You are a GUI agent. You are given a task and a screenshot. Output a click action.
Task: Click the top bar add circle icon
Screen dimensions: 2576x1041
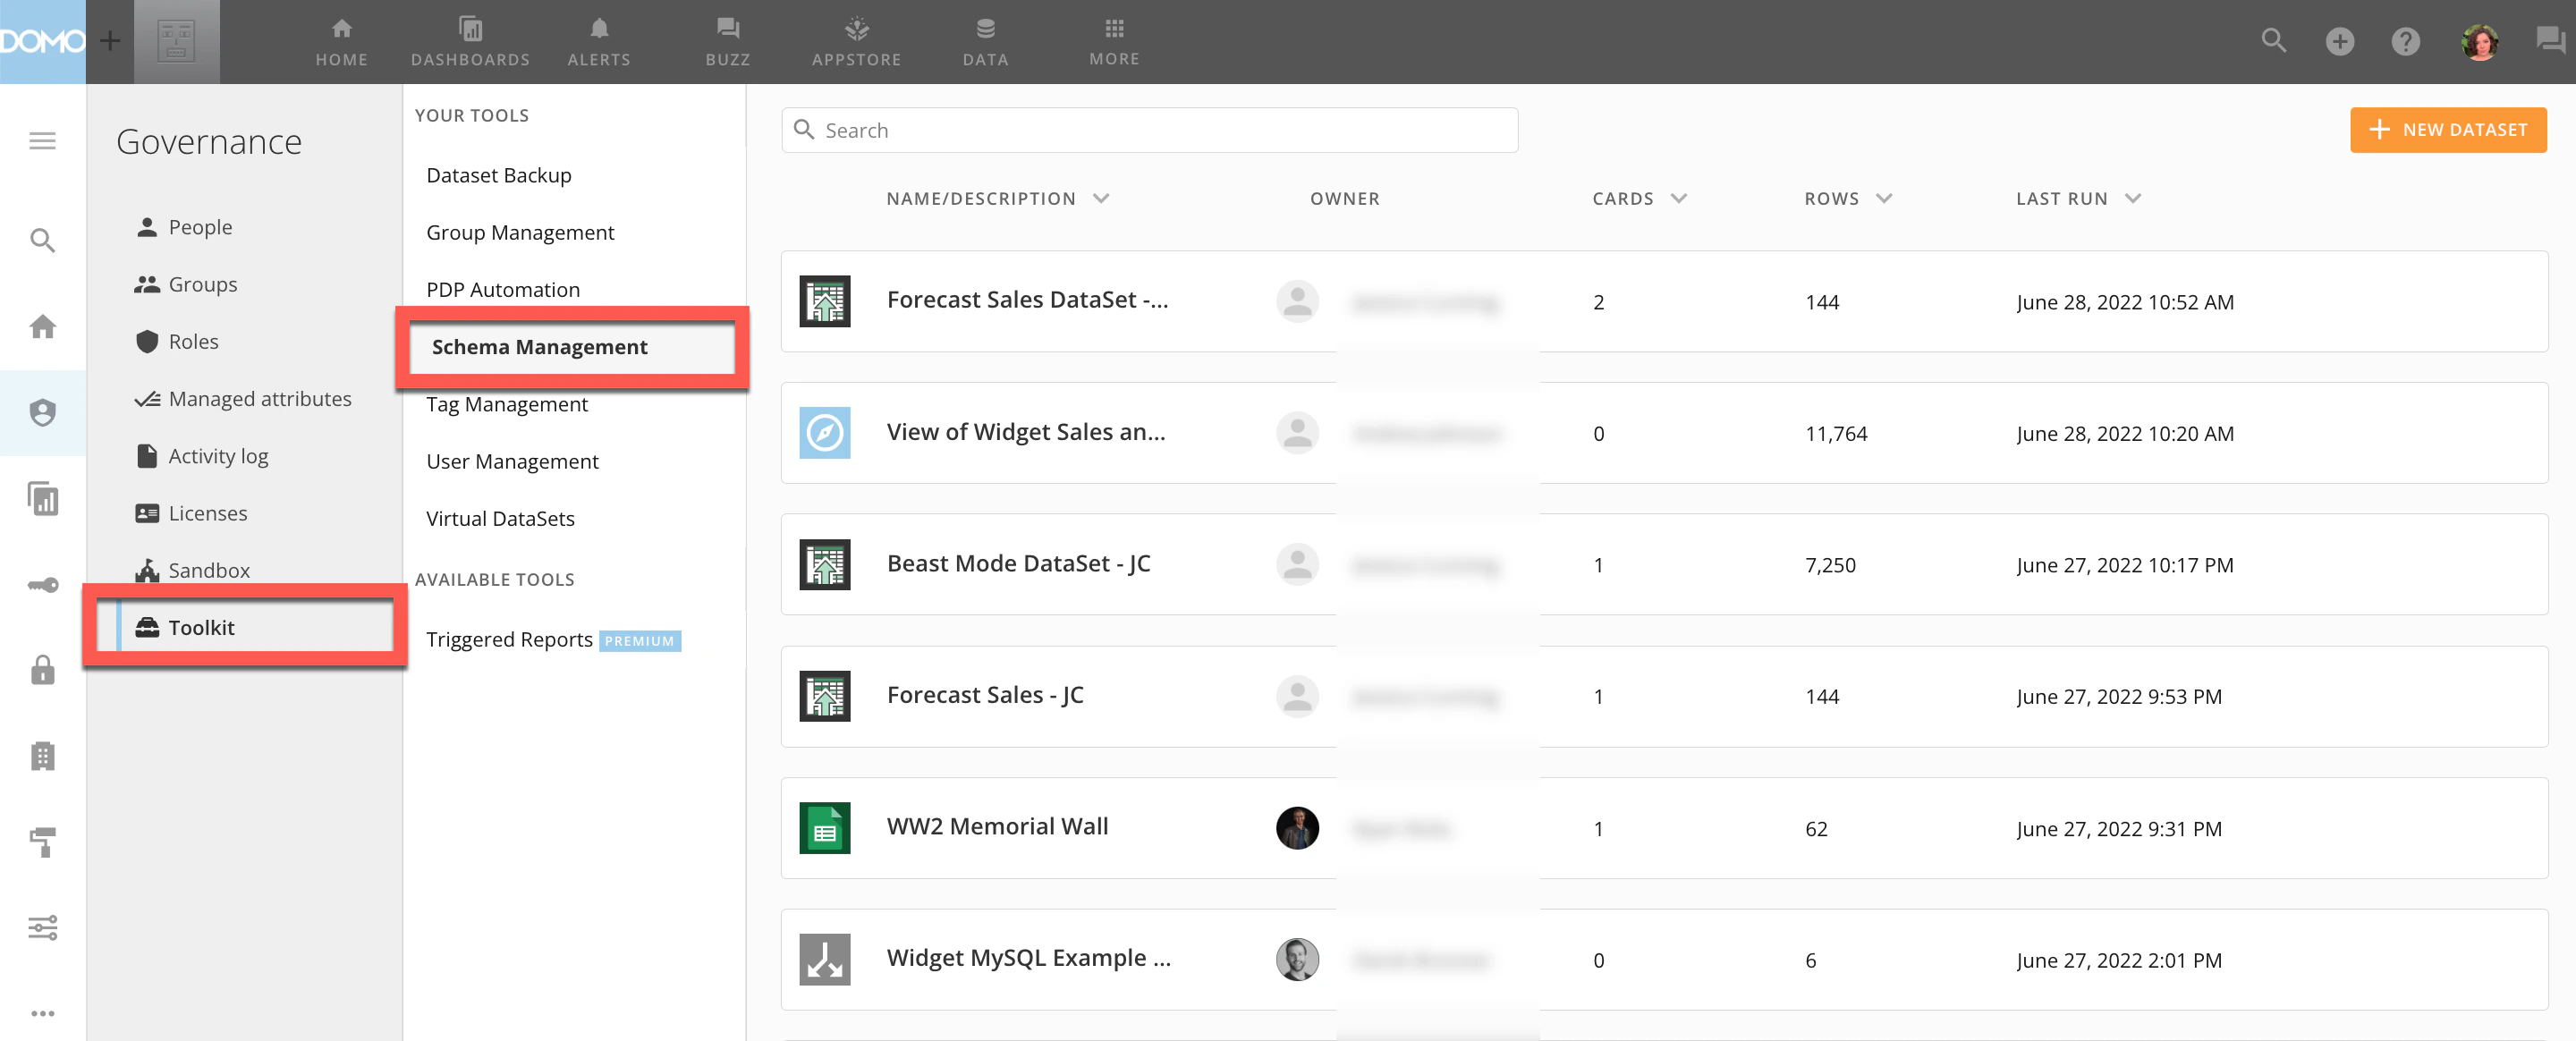2340,41
